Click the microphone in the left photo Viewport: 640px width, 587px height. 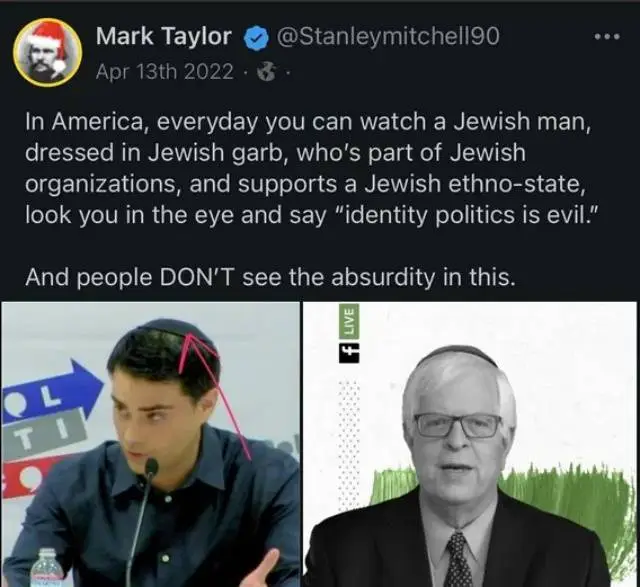141,518
